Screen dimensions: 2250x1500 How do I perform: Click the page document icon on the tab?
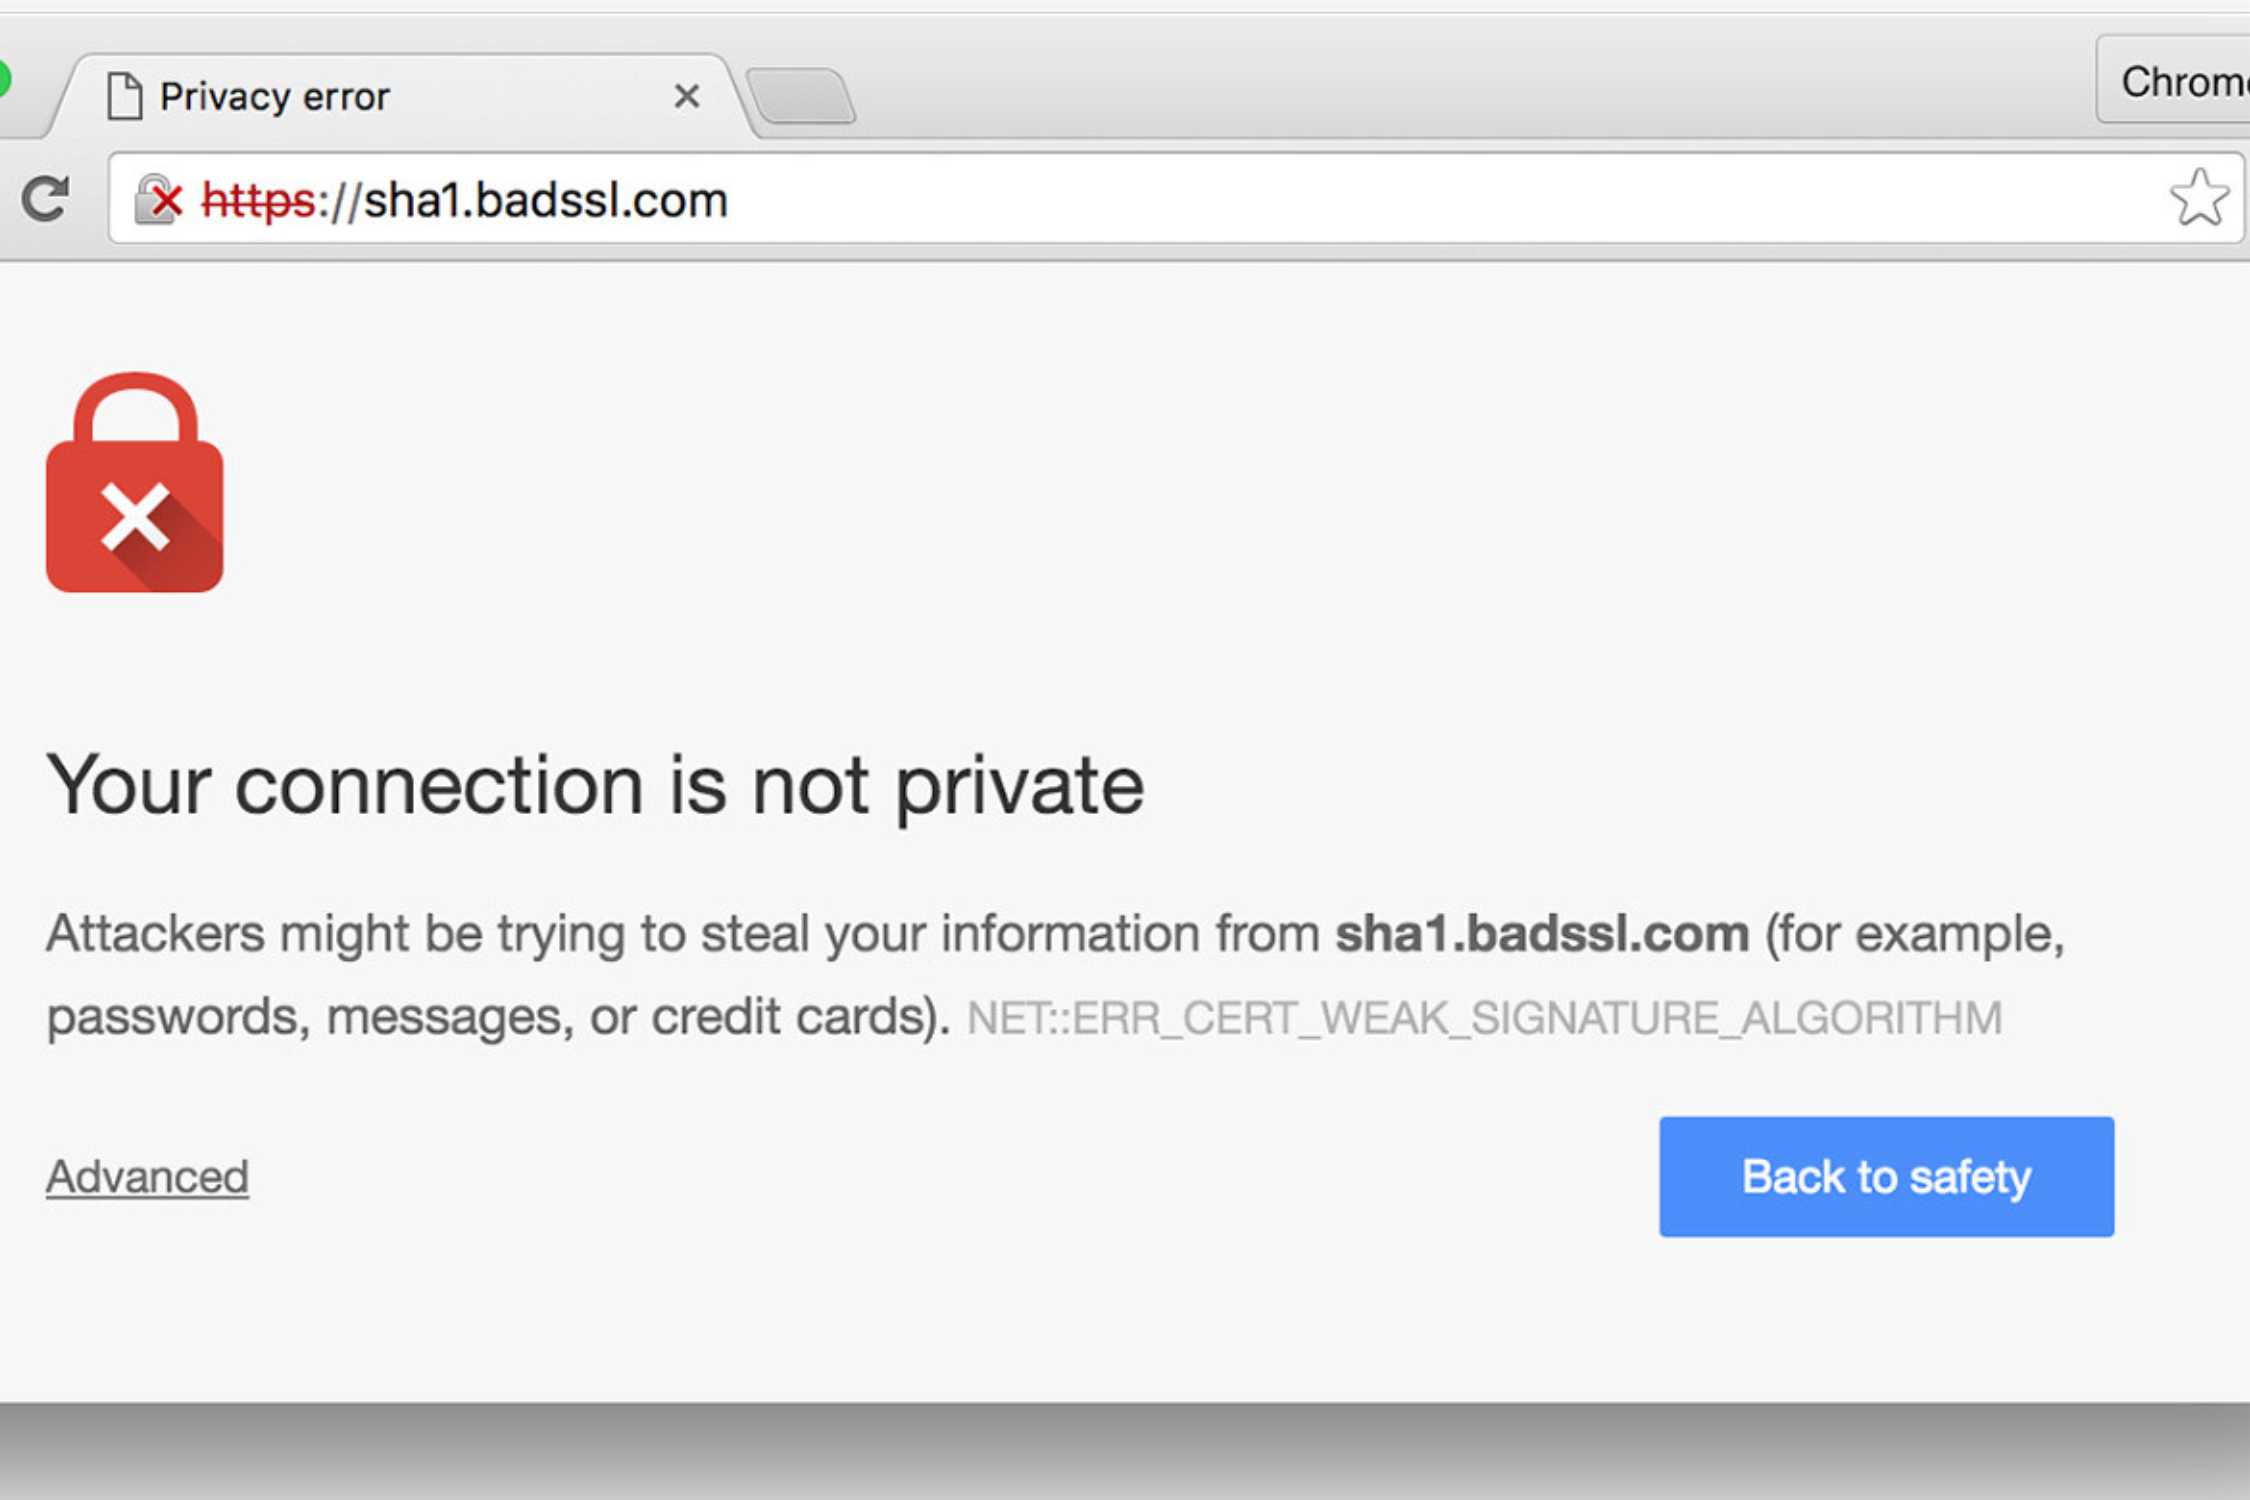coord(124,94)
